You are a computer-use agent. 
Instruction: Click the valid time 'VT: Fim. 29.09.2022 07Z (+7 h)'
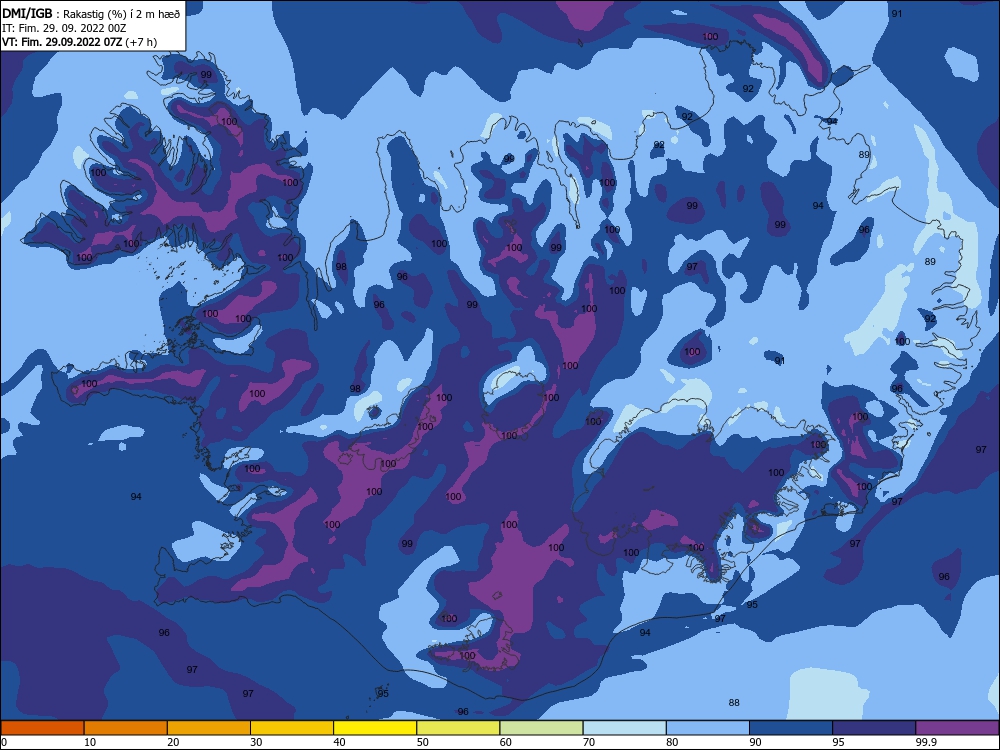point(80,42)
